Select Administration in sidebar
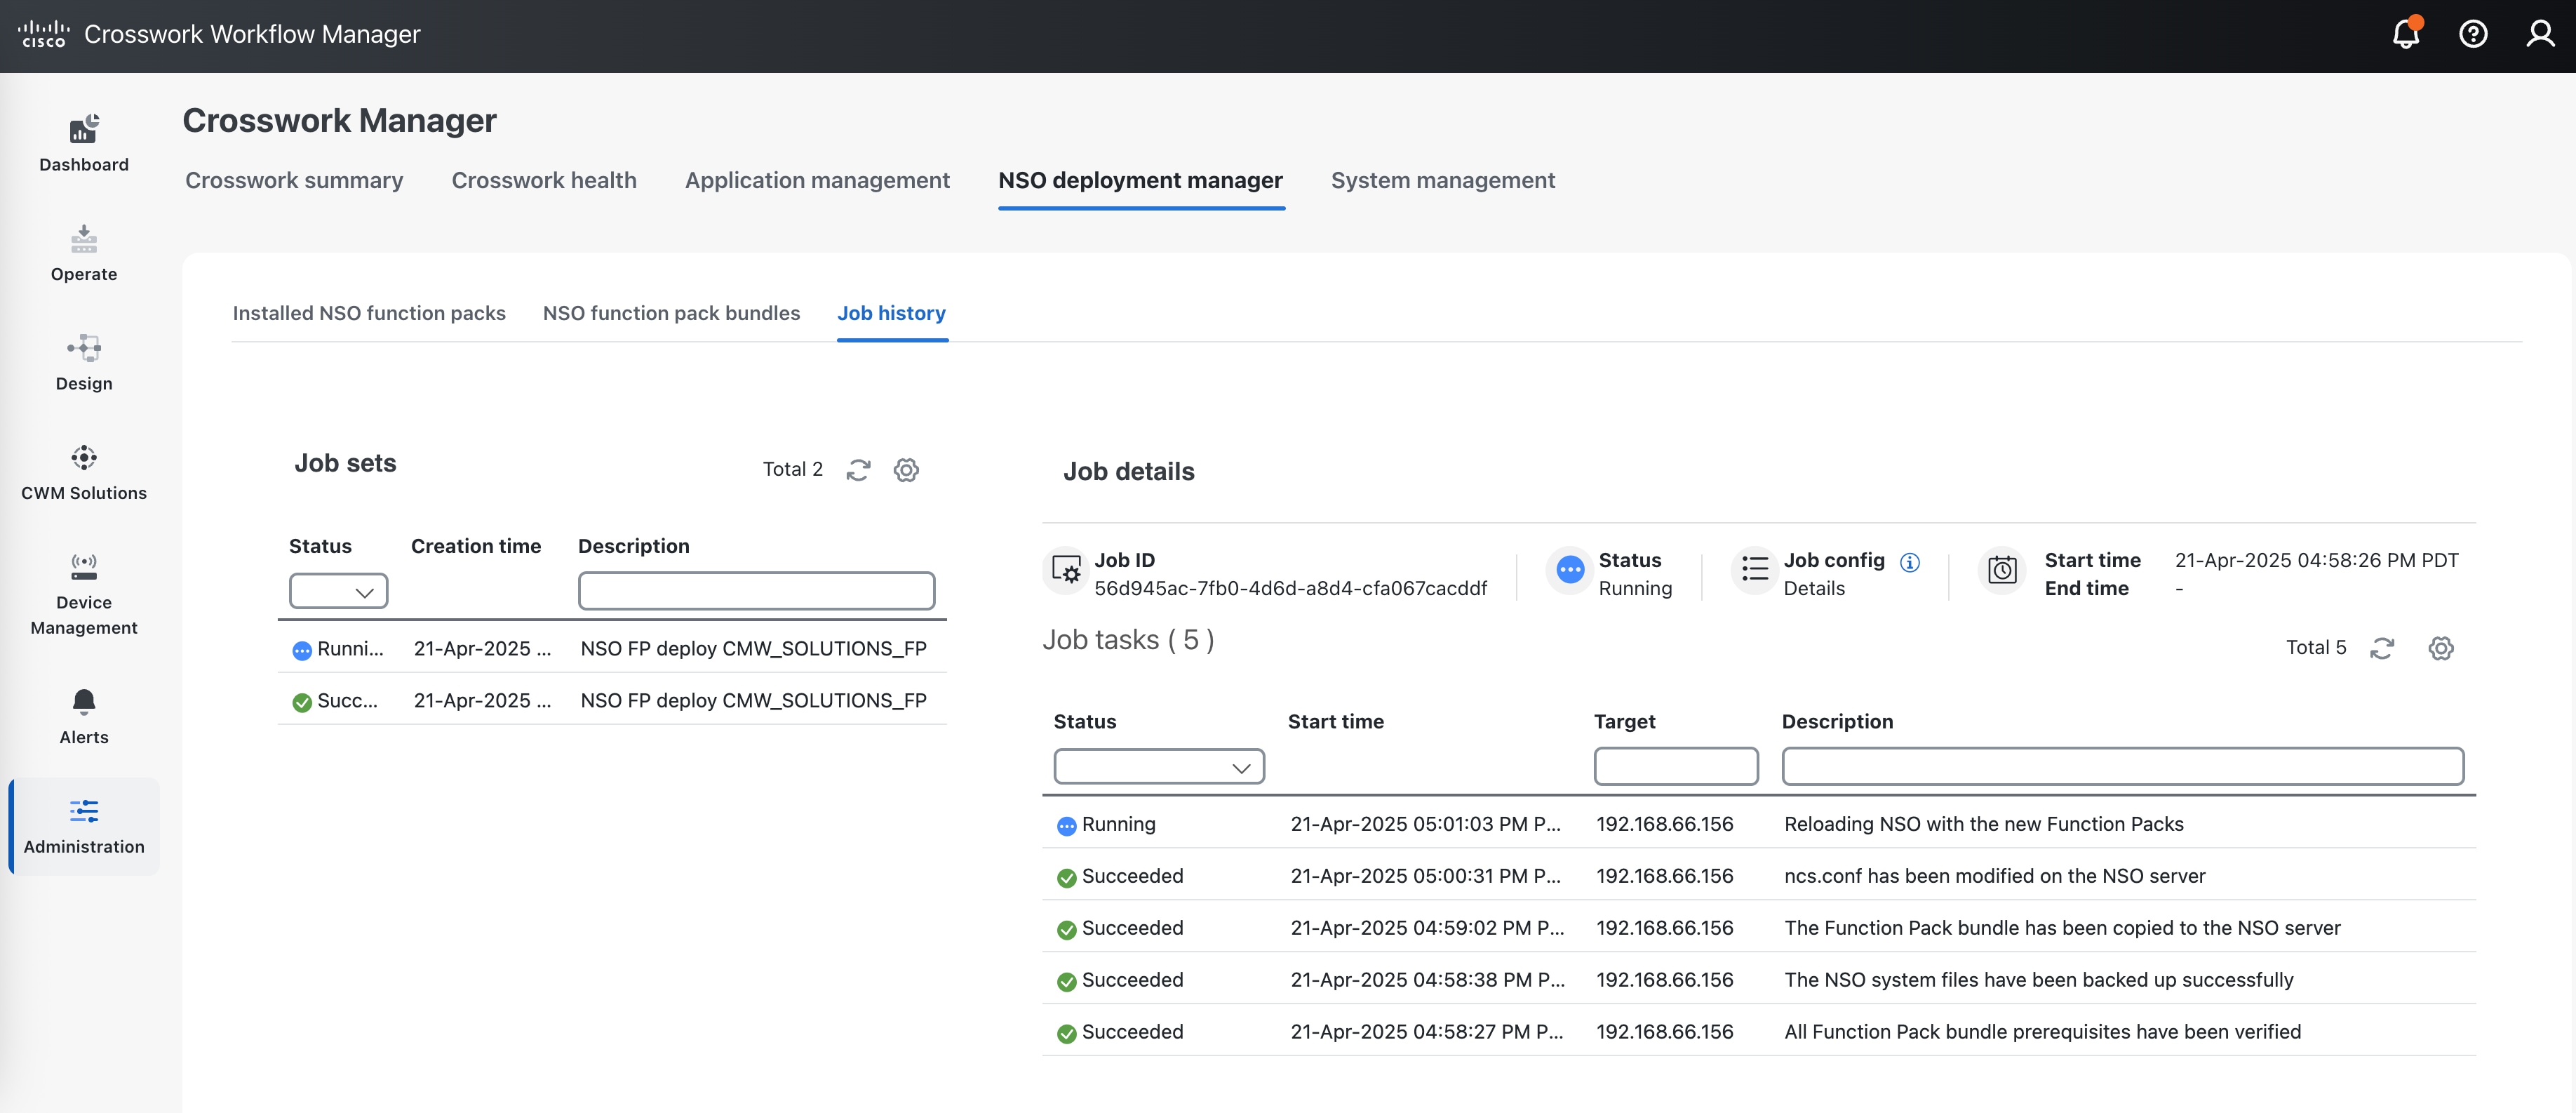 [84, 826]
